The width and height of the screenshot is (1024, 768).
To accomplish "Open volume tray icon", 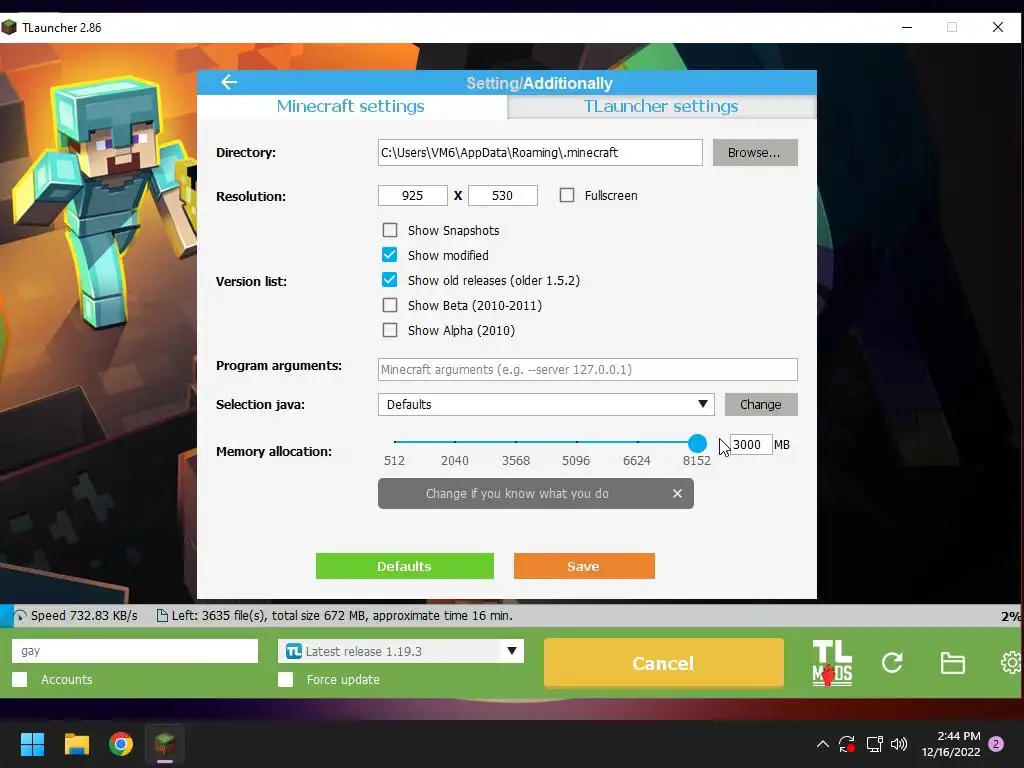I will pos(899,744).
